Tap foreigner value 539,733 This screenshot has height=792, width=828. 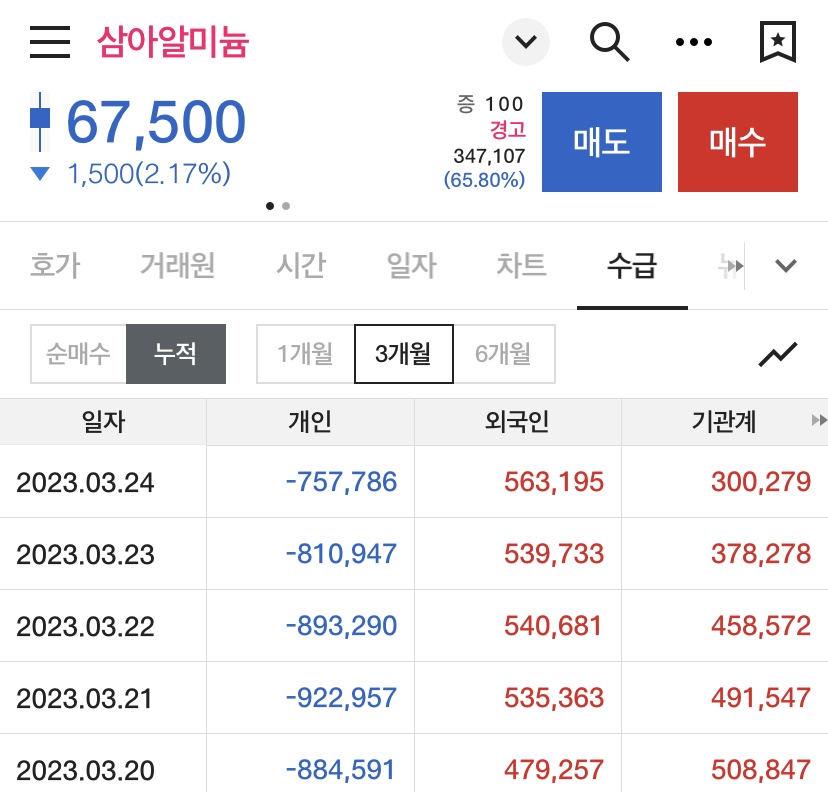click(554, 553)
